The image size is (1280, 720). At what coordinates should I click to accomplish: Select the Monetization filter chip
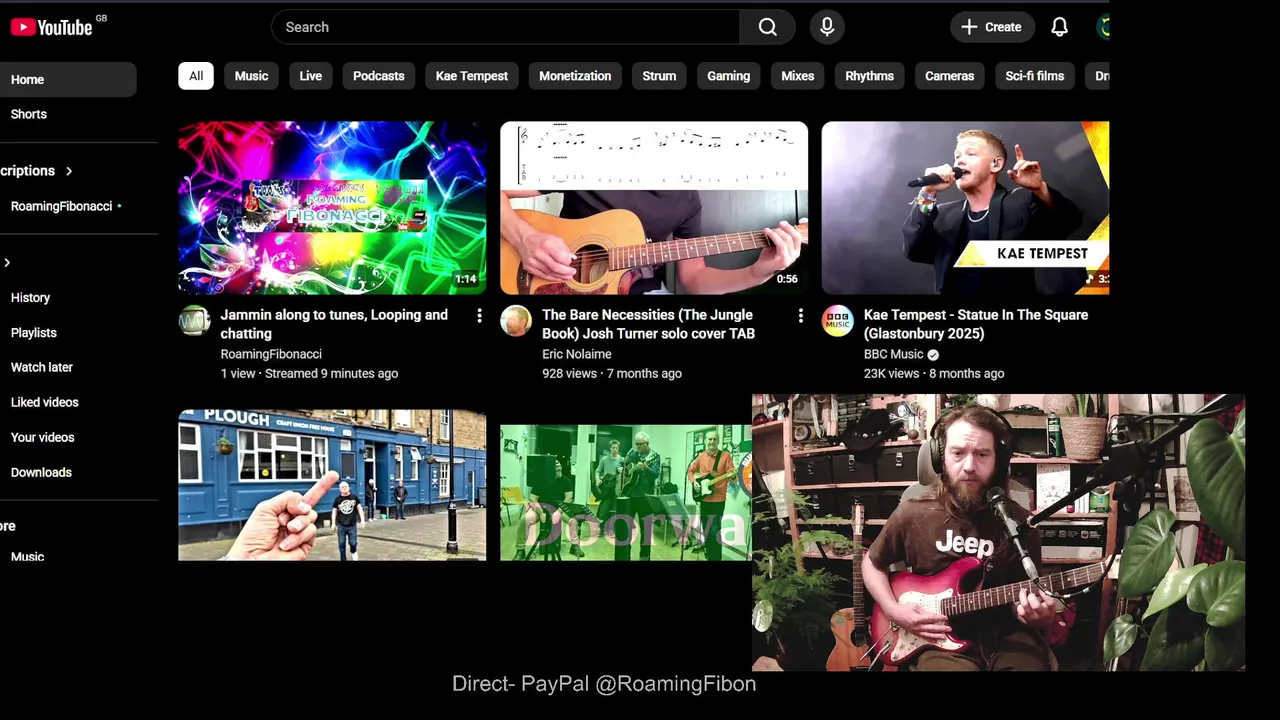575,76
